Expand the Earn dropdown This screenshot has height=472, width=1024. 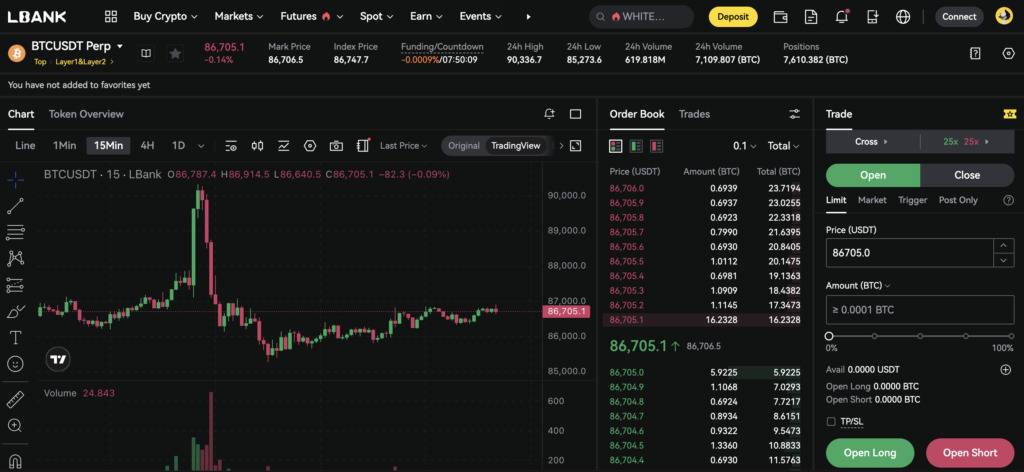[x=426, y=16]
